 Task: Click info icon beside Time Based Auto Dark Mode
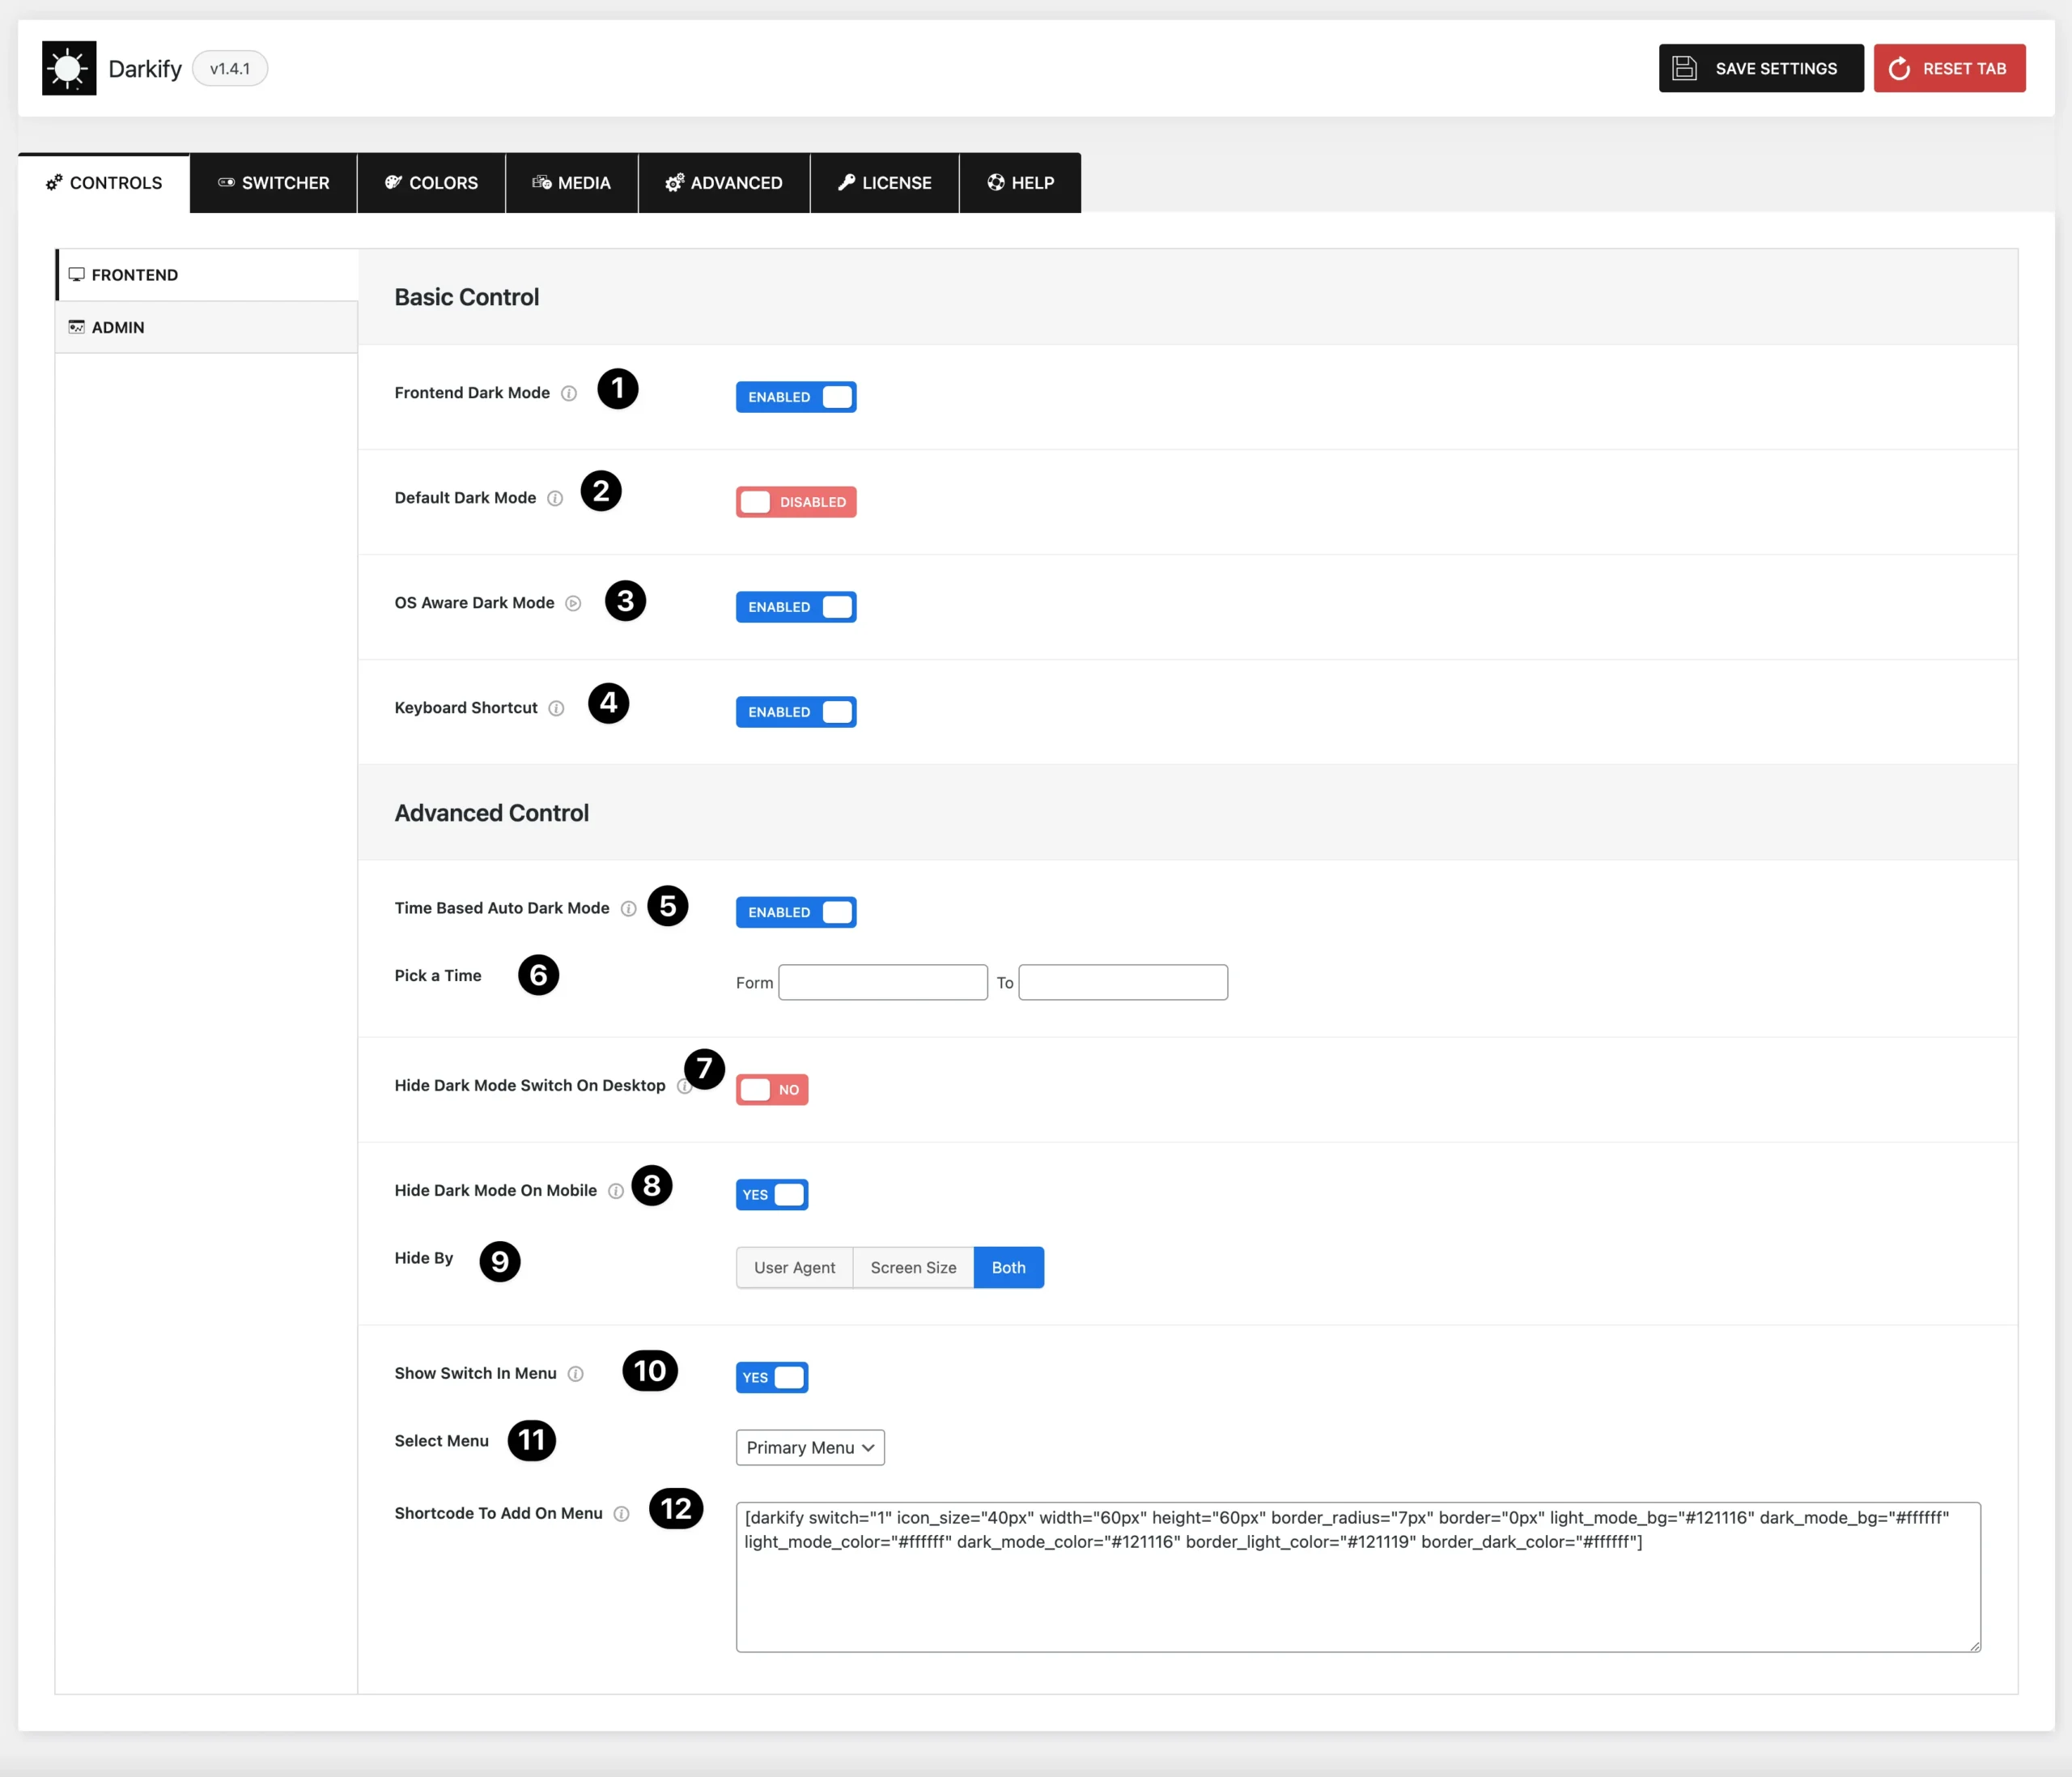[x=628, y=908]
